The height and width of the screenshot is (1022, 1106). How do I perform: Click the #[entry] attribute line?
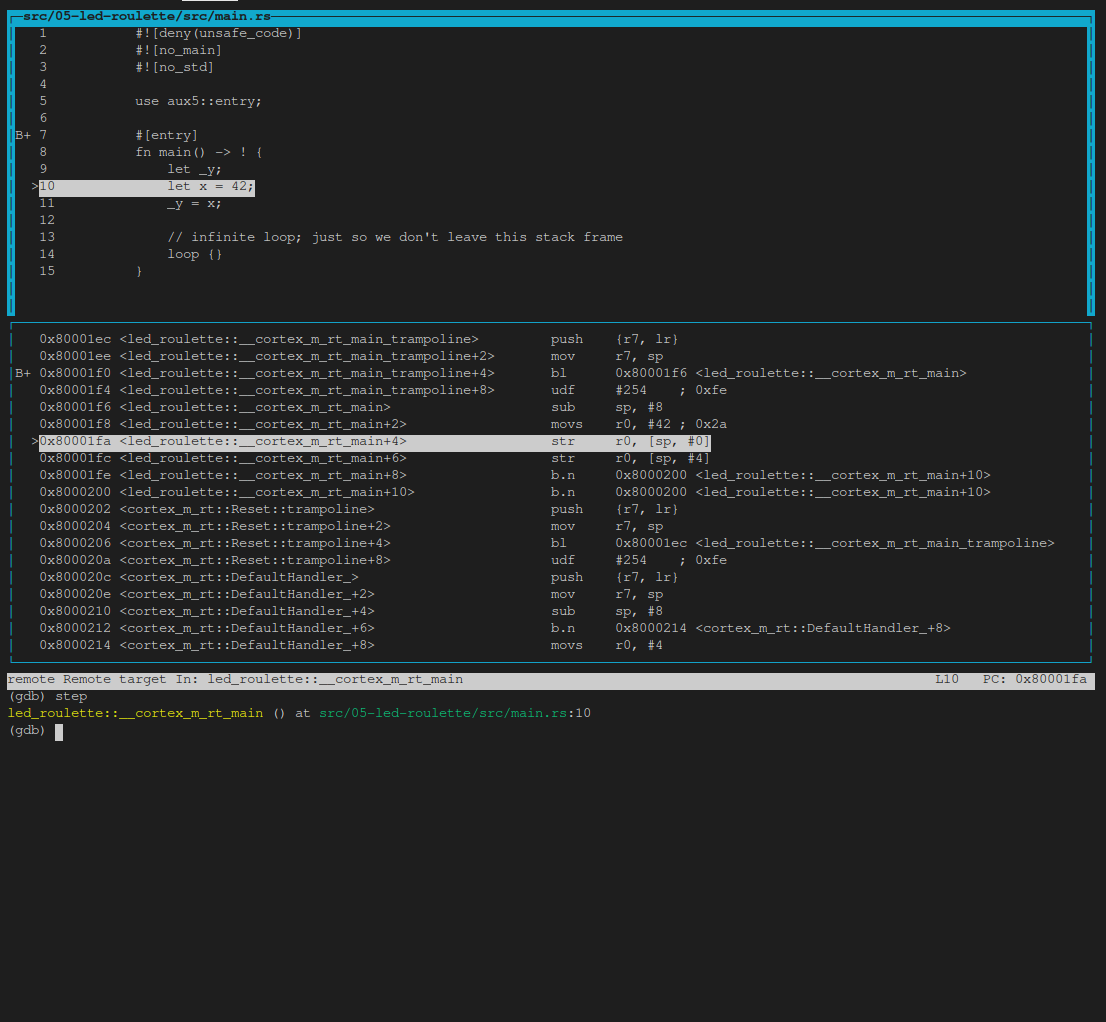pos(166,135)
